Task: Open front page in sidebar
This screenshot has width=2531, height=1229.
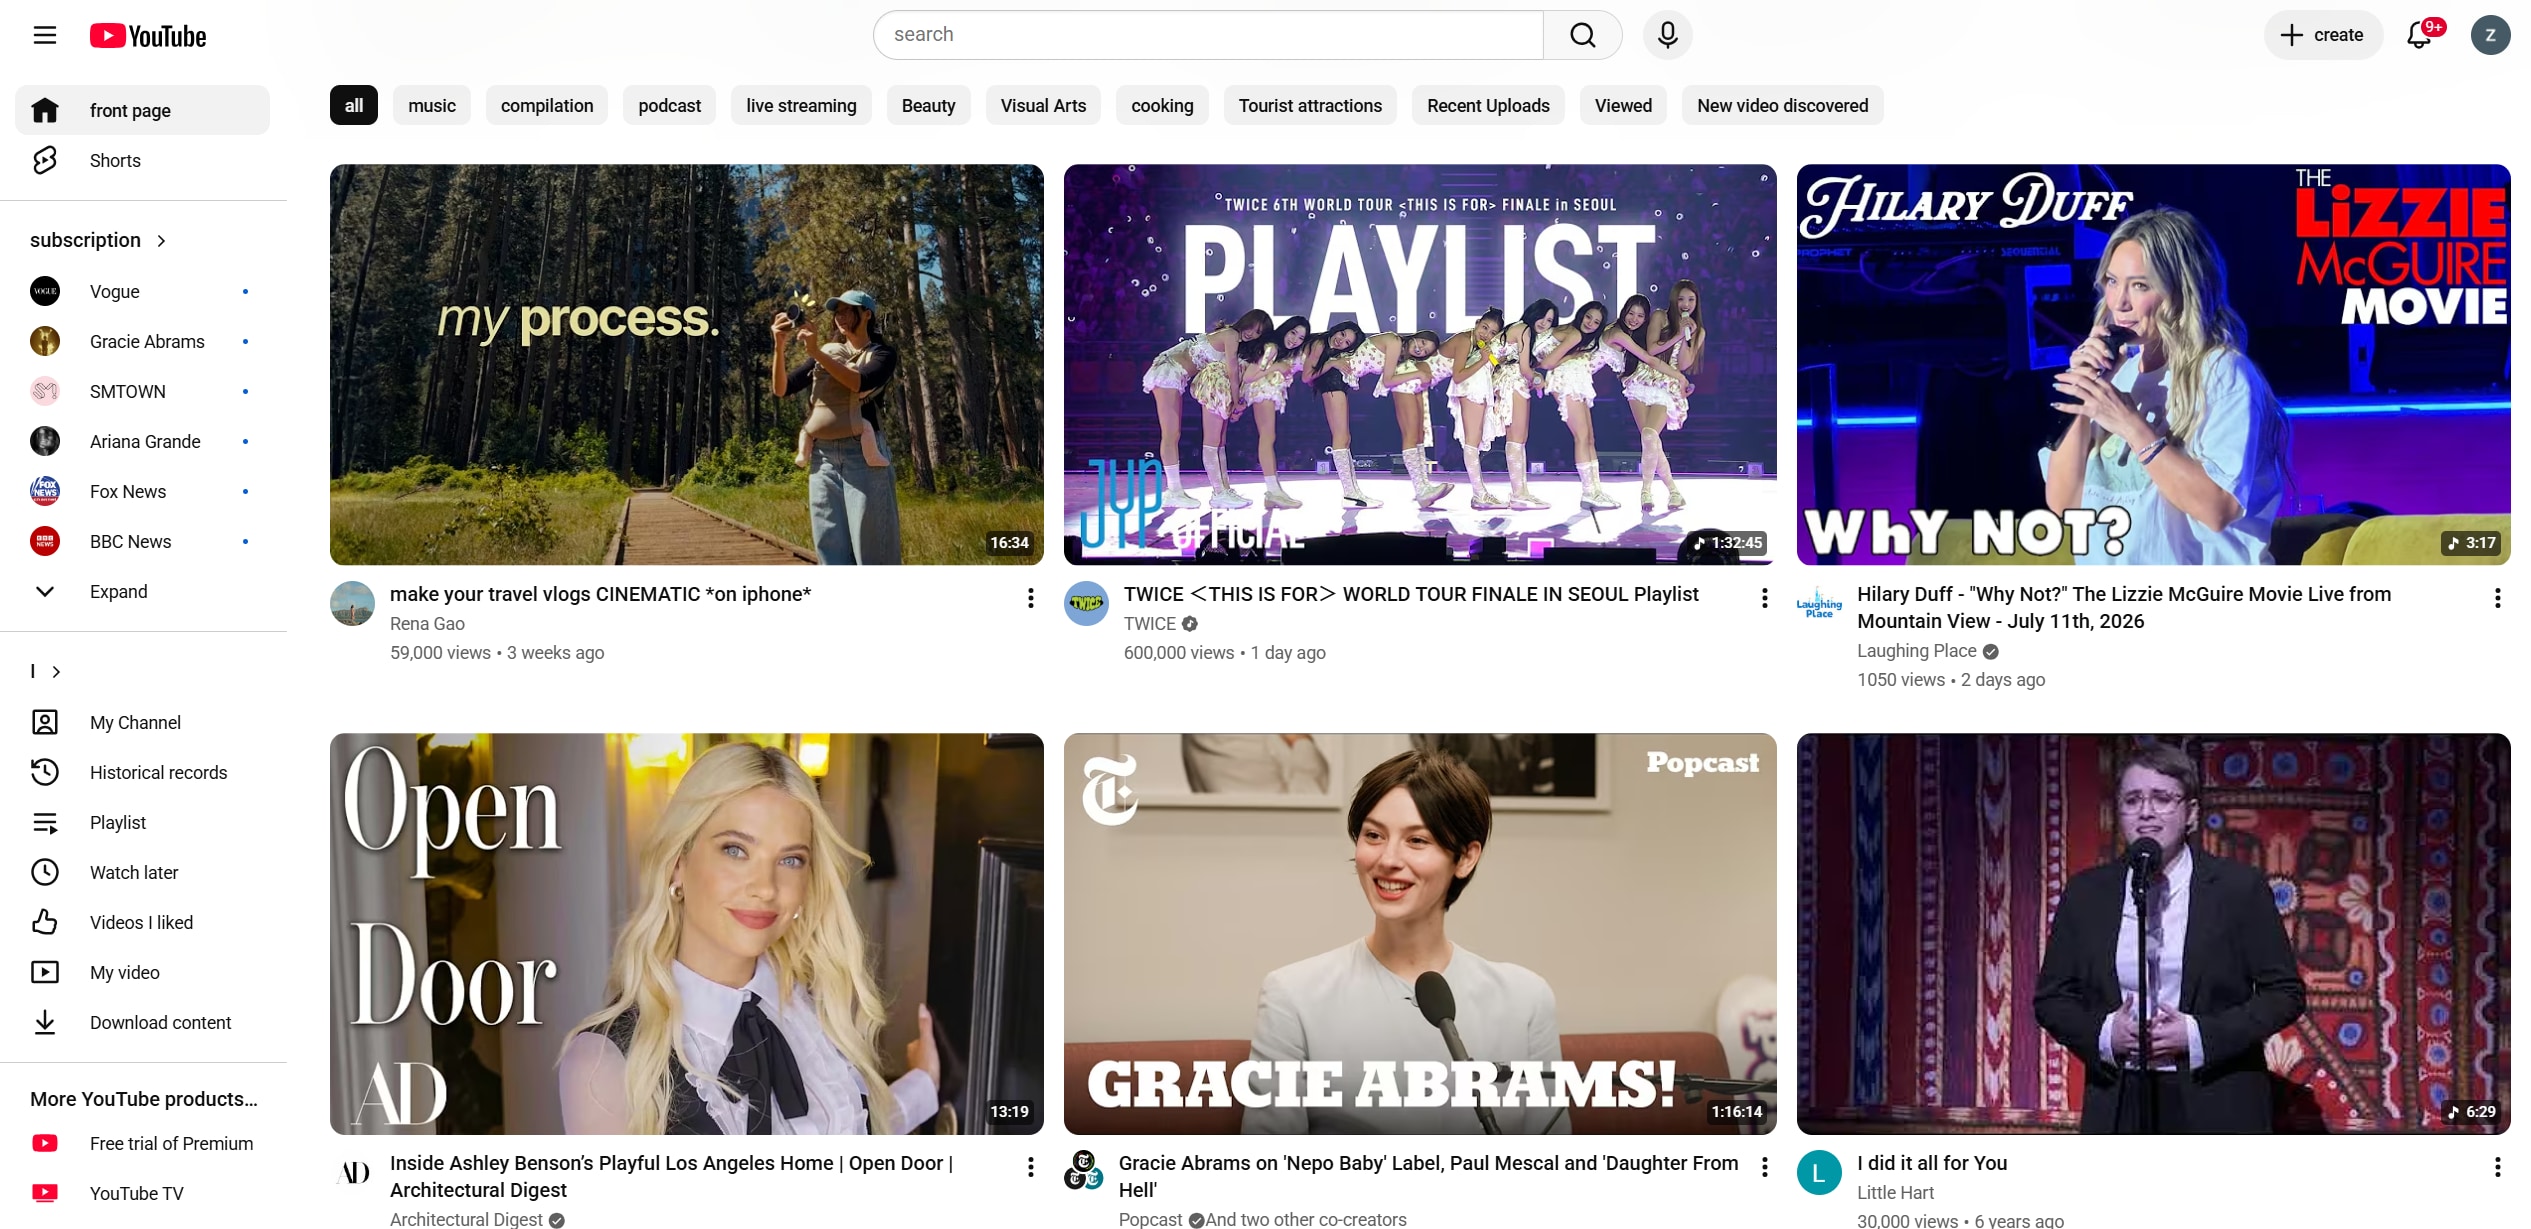Action: (142, 110)
